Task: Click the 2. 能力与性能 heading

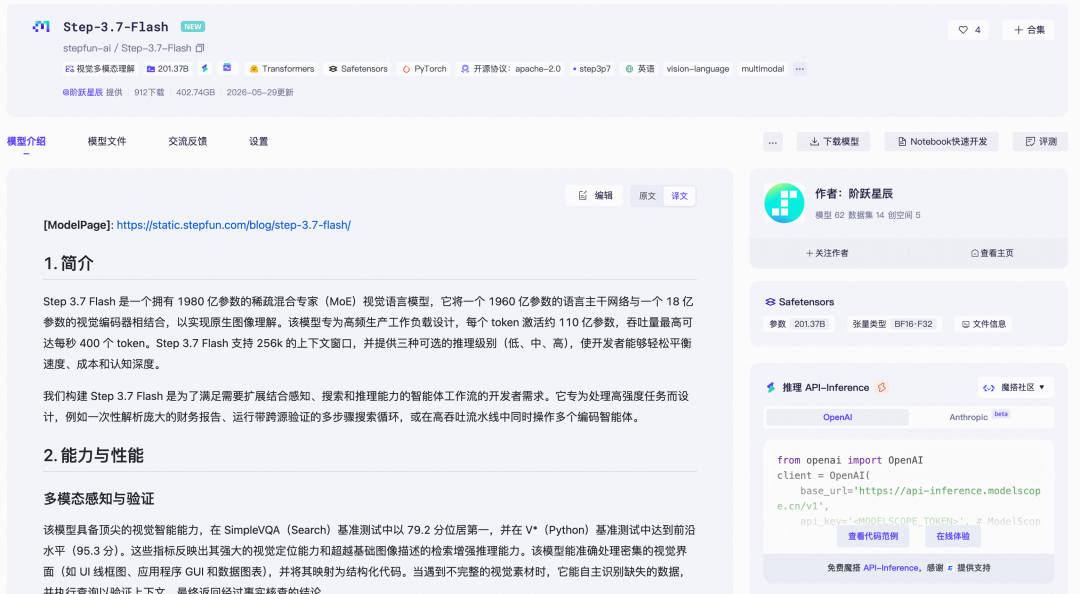Action: pos(94,455)
